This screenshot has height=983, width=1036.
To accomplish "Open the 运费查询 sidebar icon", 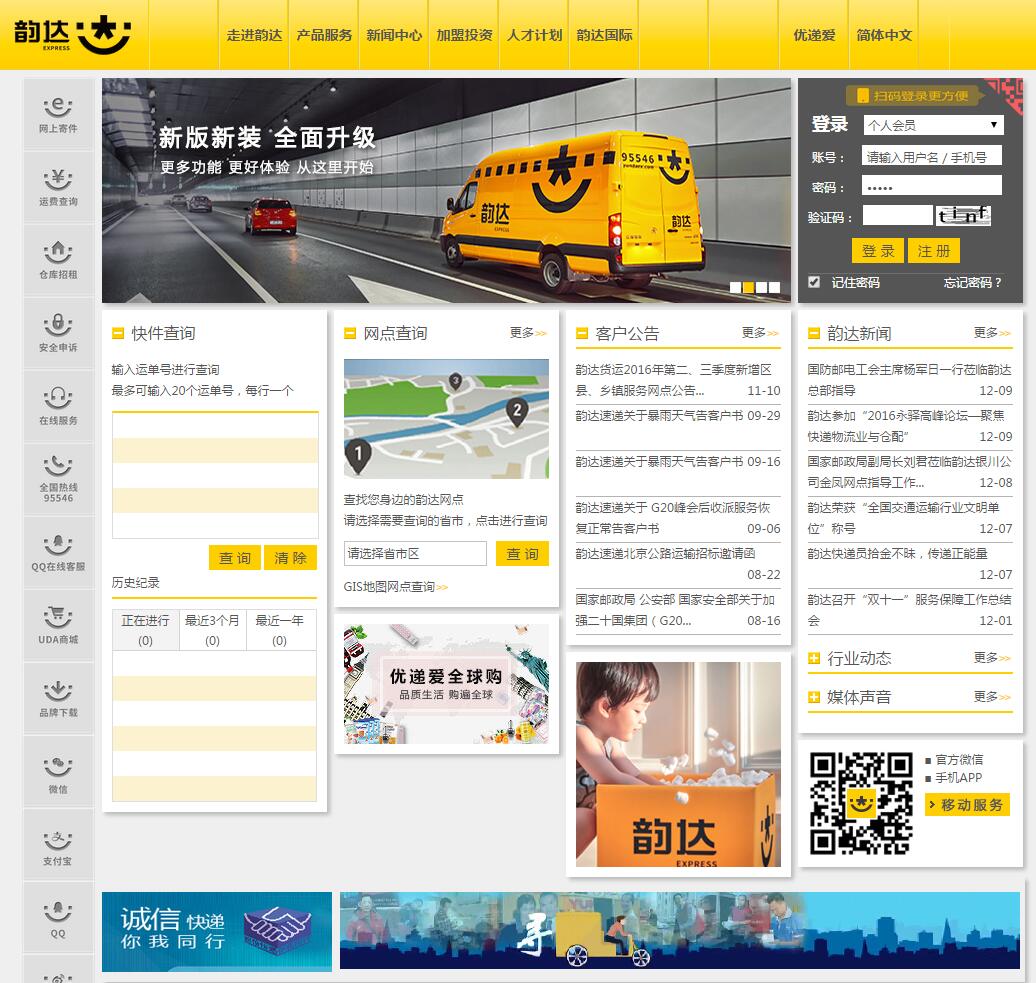I will [x=58, y=187].
